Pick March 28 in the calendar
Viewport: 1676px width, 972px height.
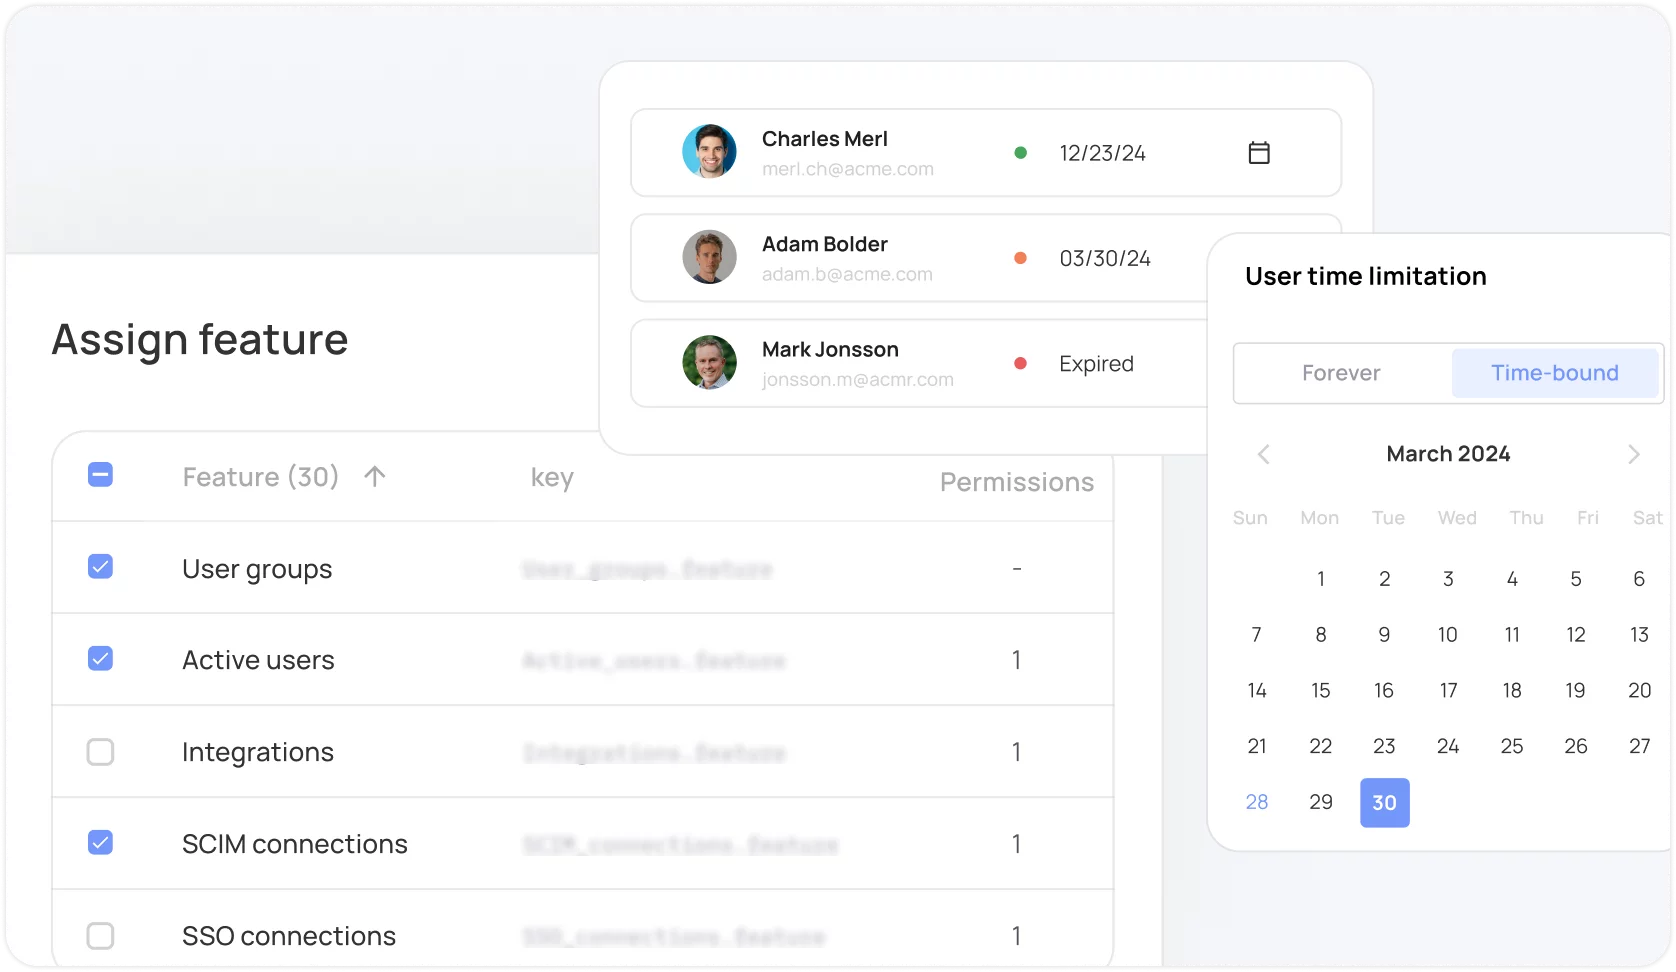click(1257, 802)
